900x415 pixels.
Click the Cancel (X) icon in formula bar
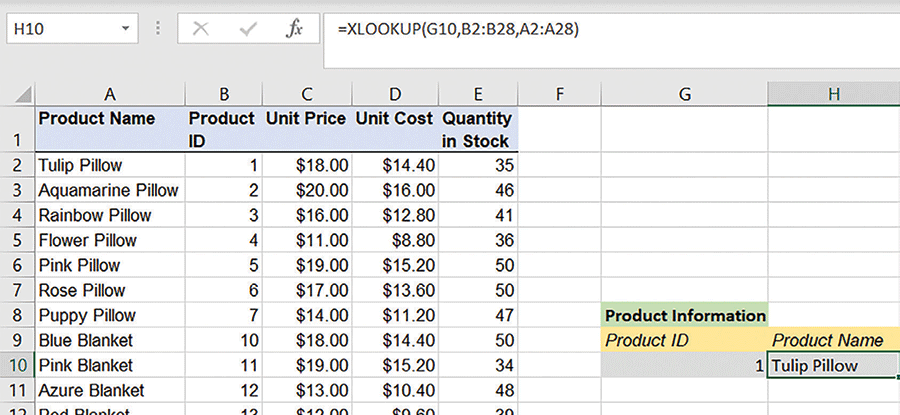pyautogui.click(x=201, y=30)
